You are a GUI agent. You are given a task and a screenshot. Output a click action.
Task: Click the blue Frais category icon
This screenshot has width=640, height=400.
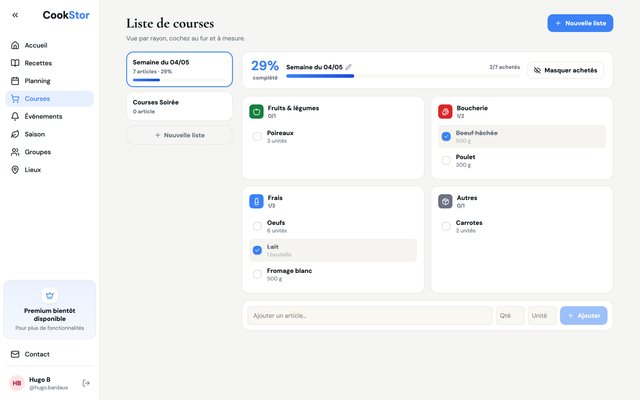pyautogui.click(x=256, y=201)
